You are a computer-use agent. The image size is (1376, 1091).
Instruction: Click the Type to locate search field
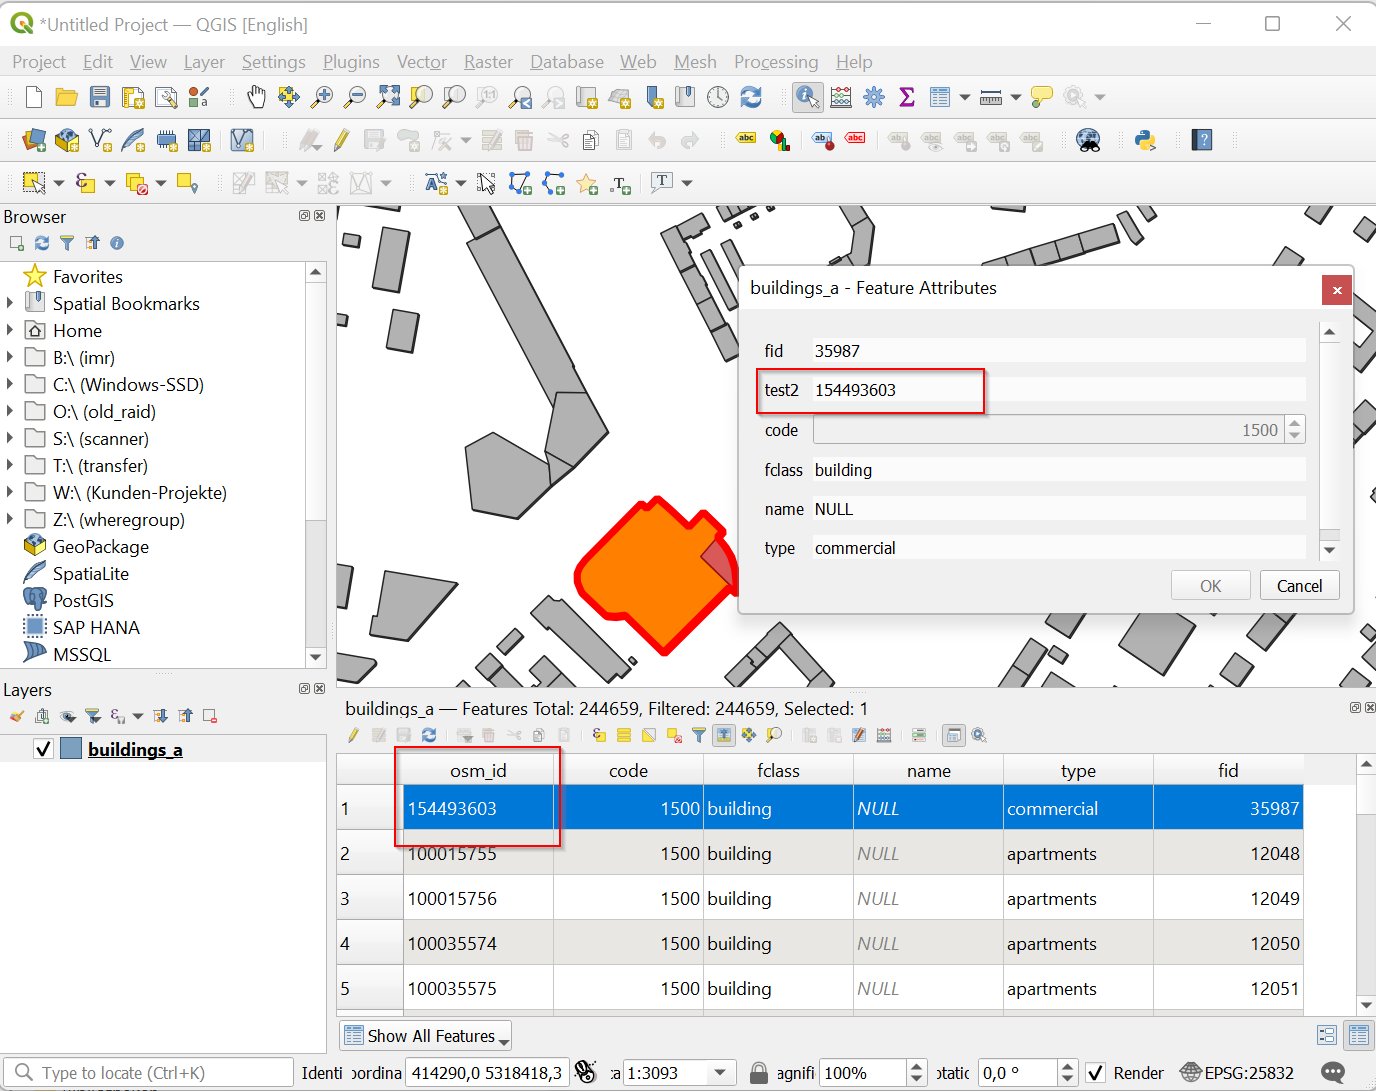pyautogui.click(x=150, y=1073)
